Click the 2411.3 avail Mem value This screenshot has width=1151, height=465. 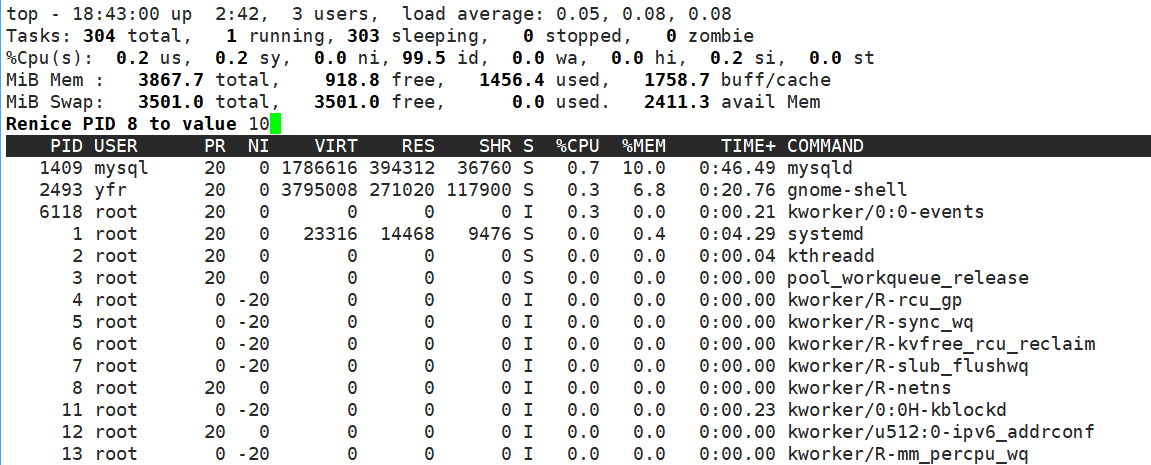[677, 102]
